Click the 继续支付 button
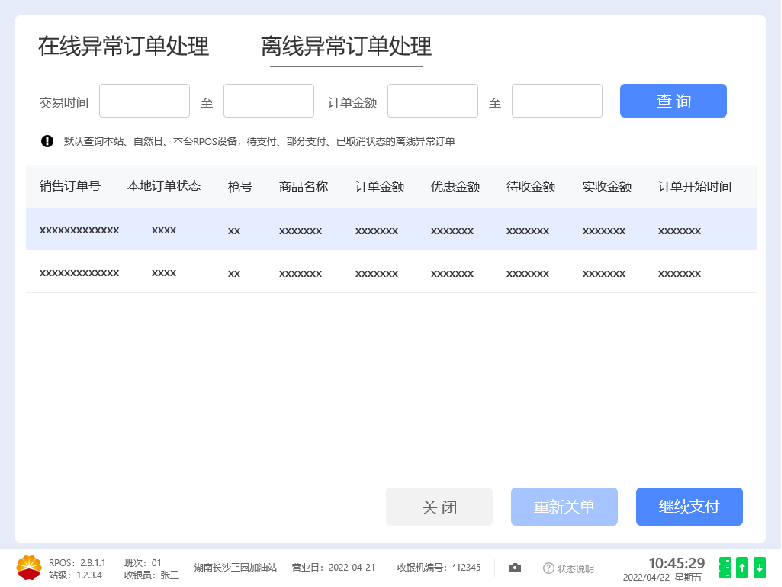This screenshot has width=782, height=587. coord(689,507)
